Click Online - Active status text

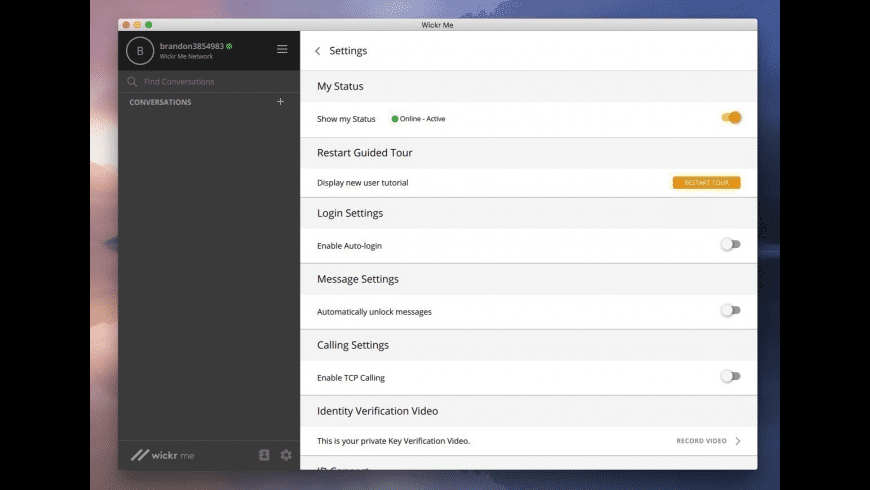click(422, 119)
